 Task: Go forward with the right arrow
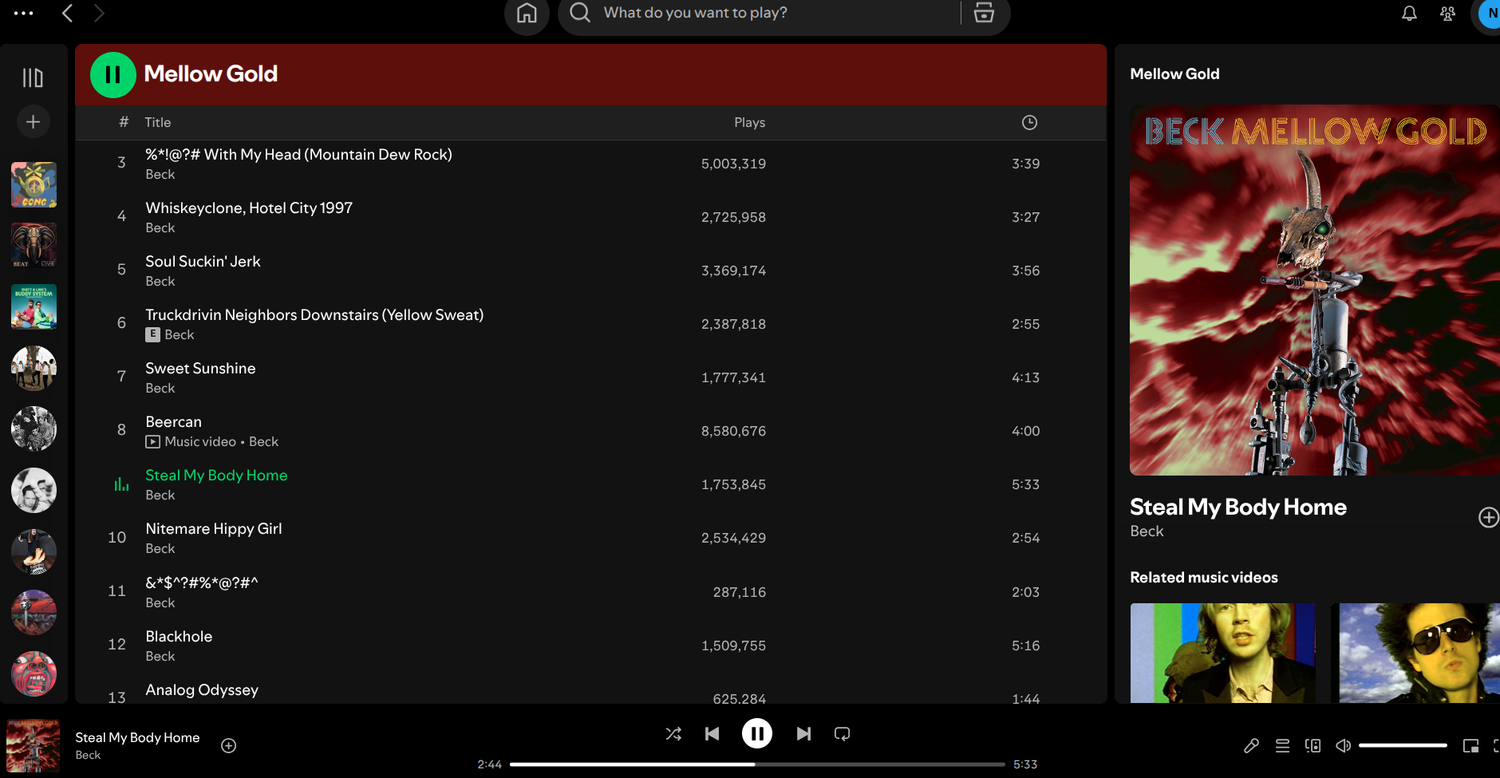point(98,13)
